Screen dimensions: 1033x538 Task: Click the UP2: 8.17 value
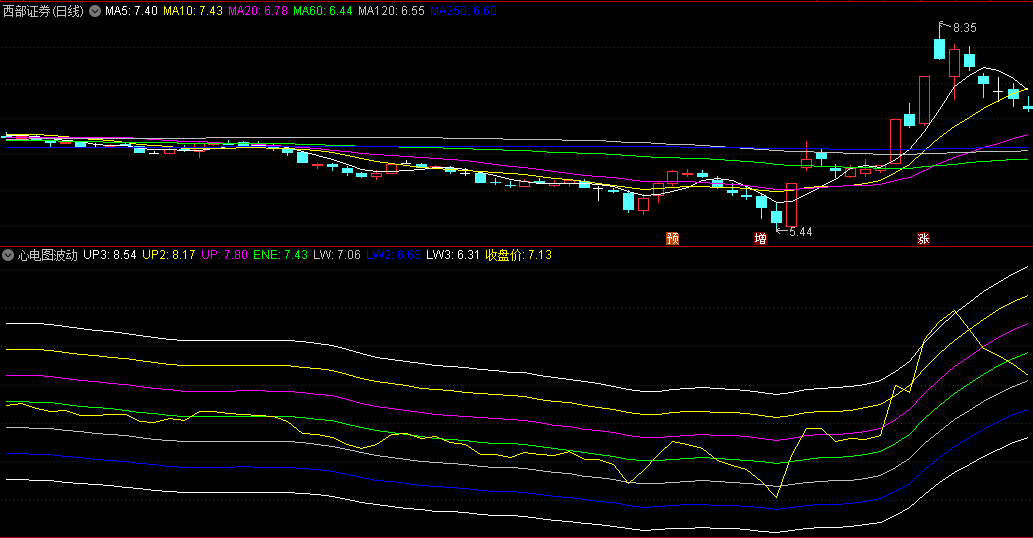(x=169, y=255)
